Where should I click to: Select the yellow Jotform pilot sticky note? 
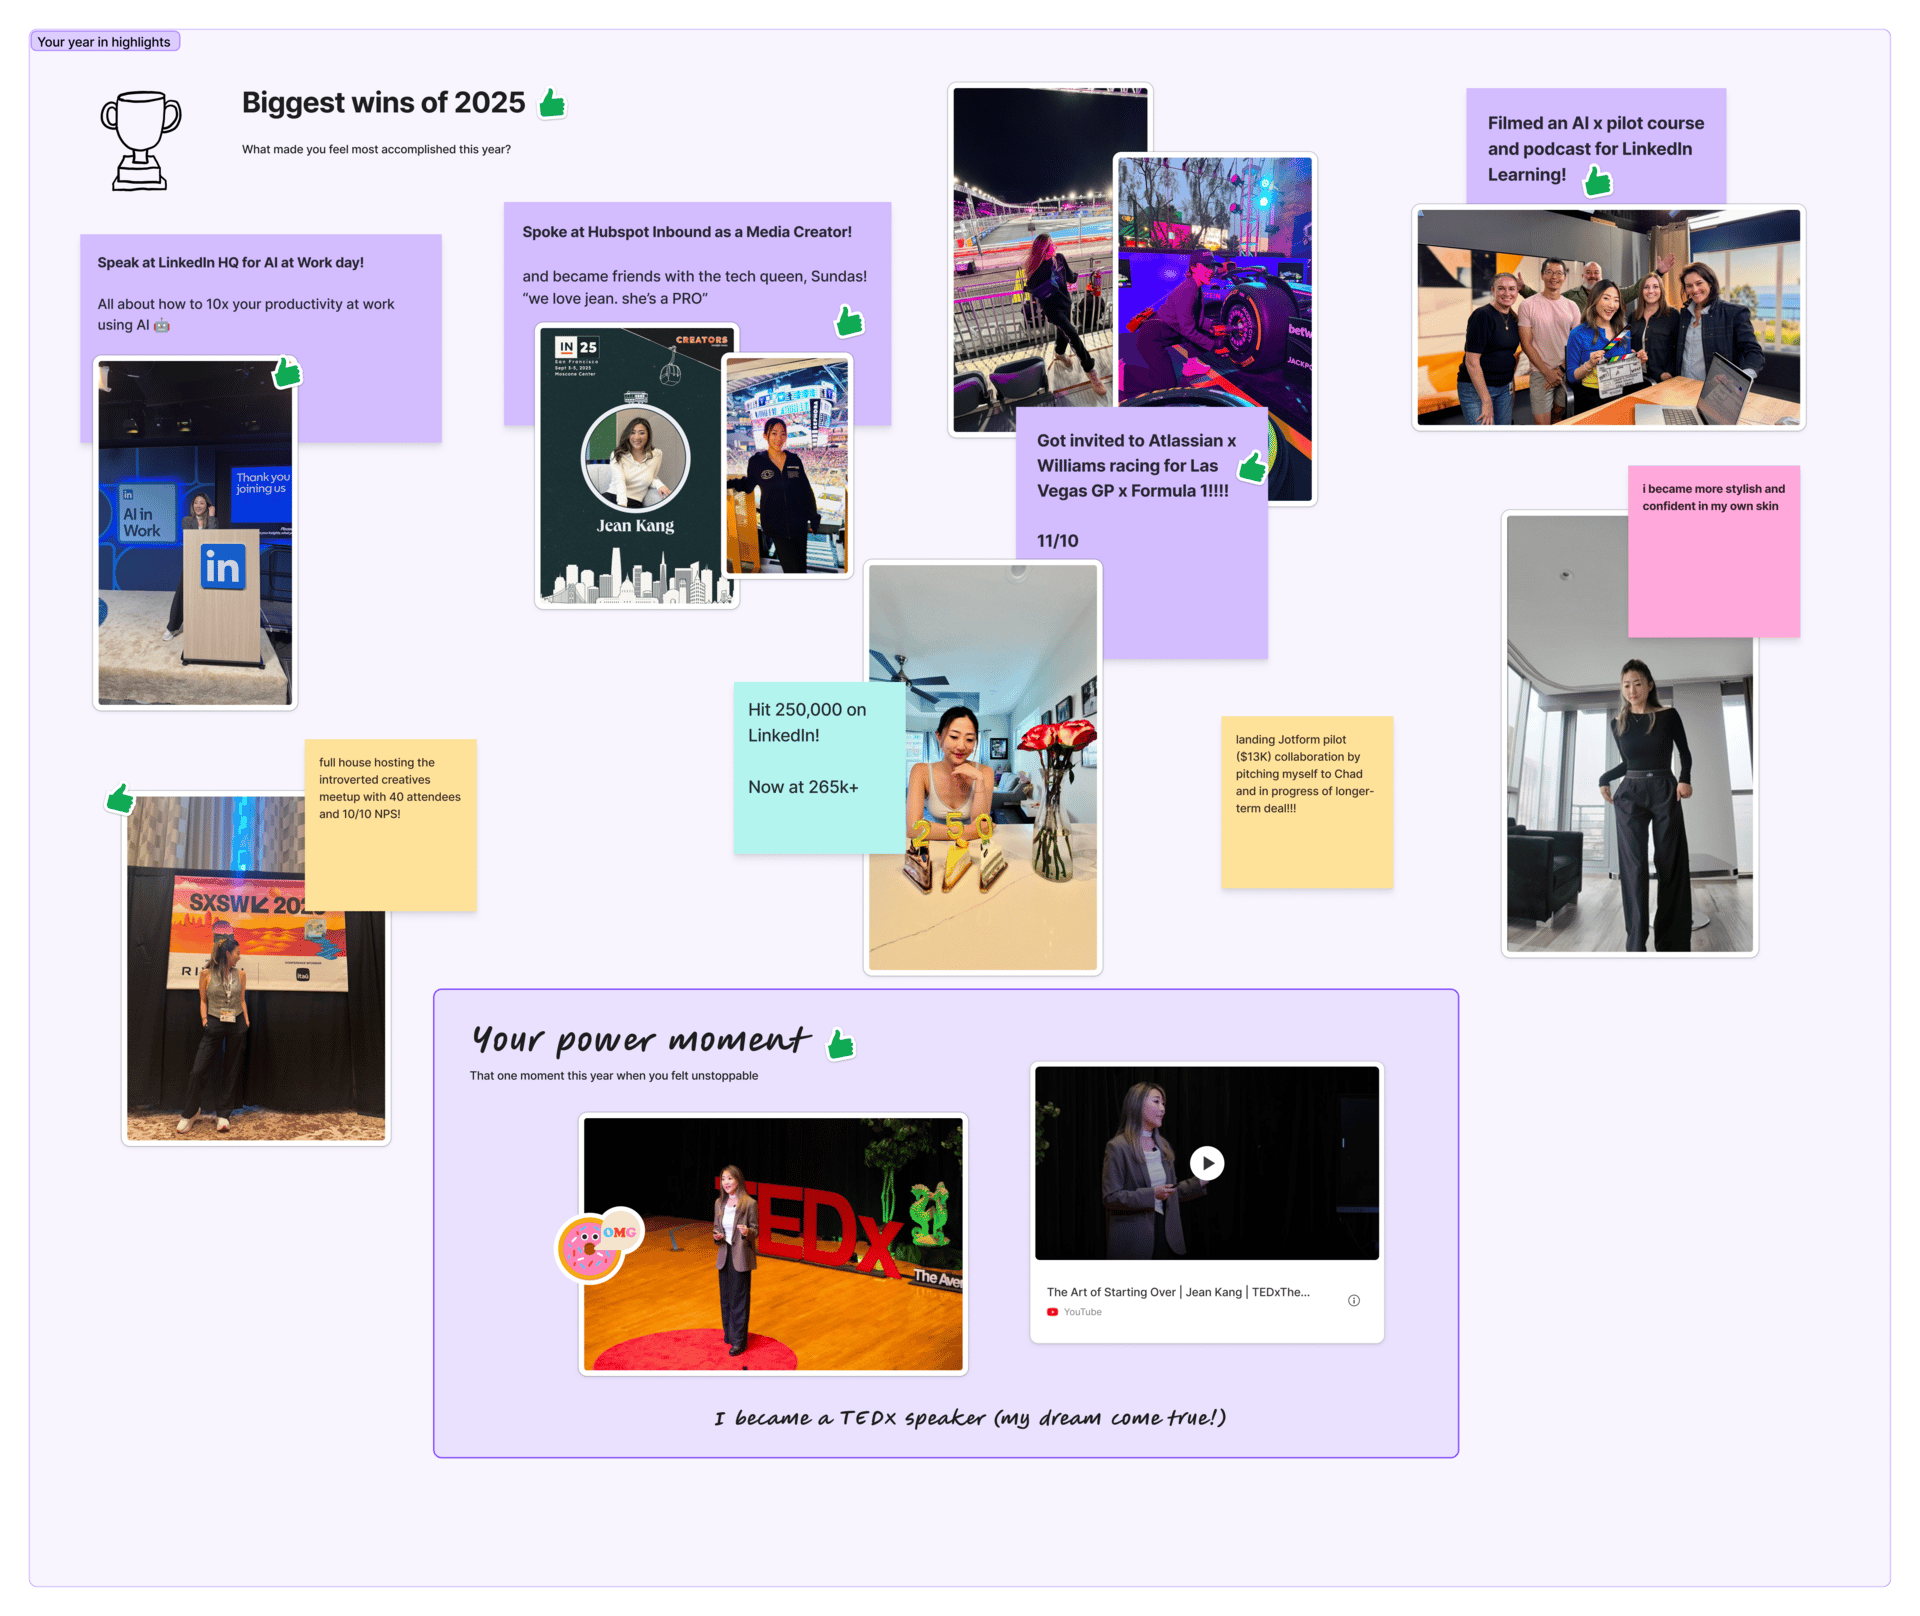click(1306, 840)
